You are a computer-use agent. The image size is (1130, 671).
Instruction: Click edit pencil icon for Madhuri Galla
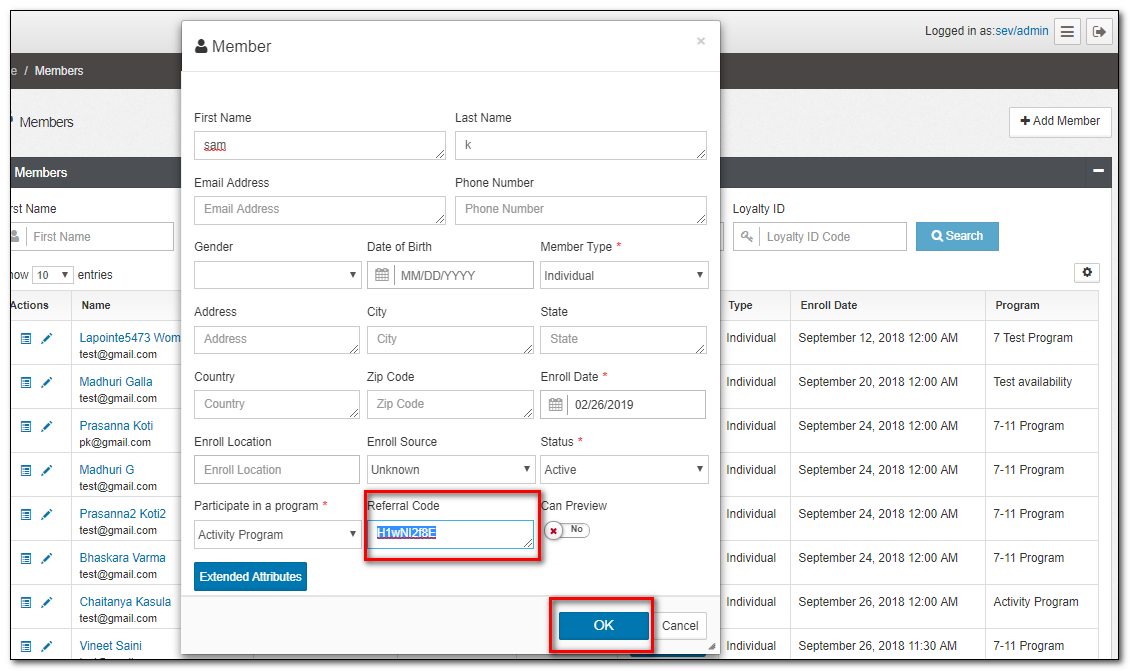tap(47, 382)
